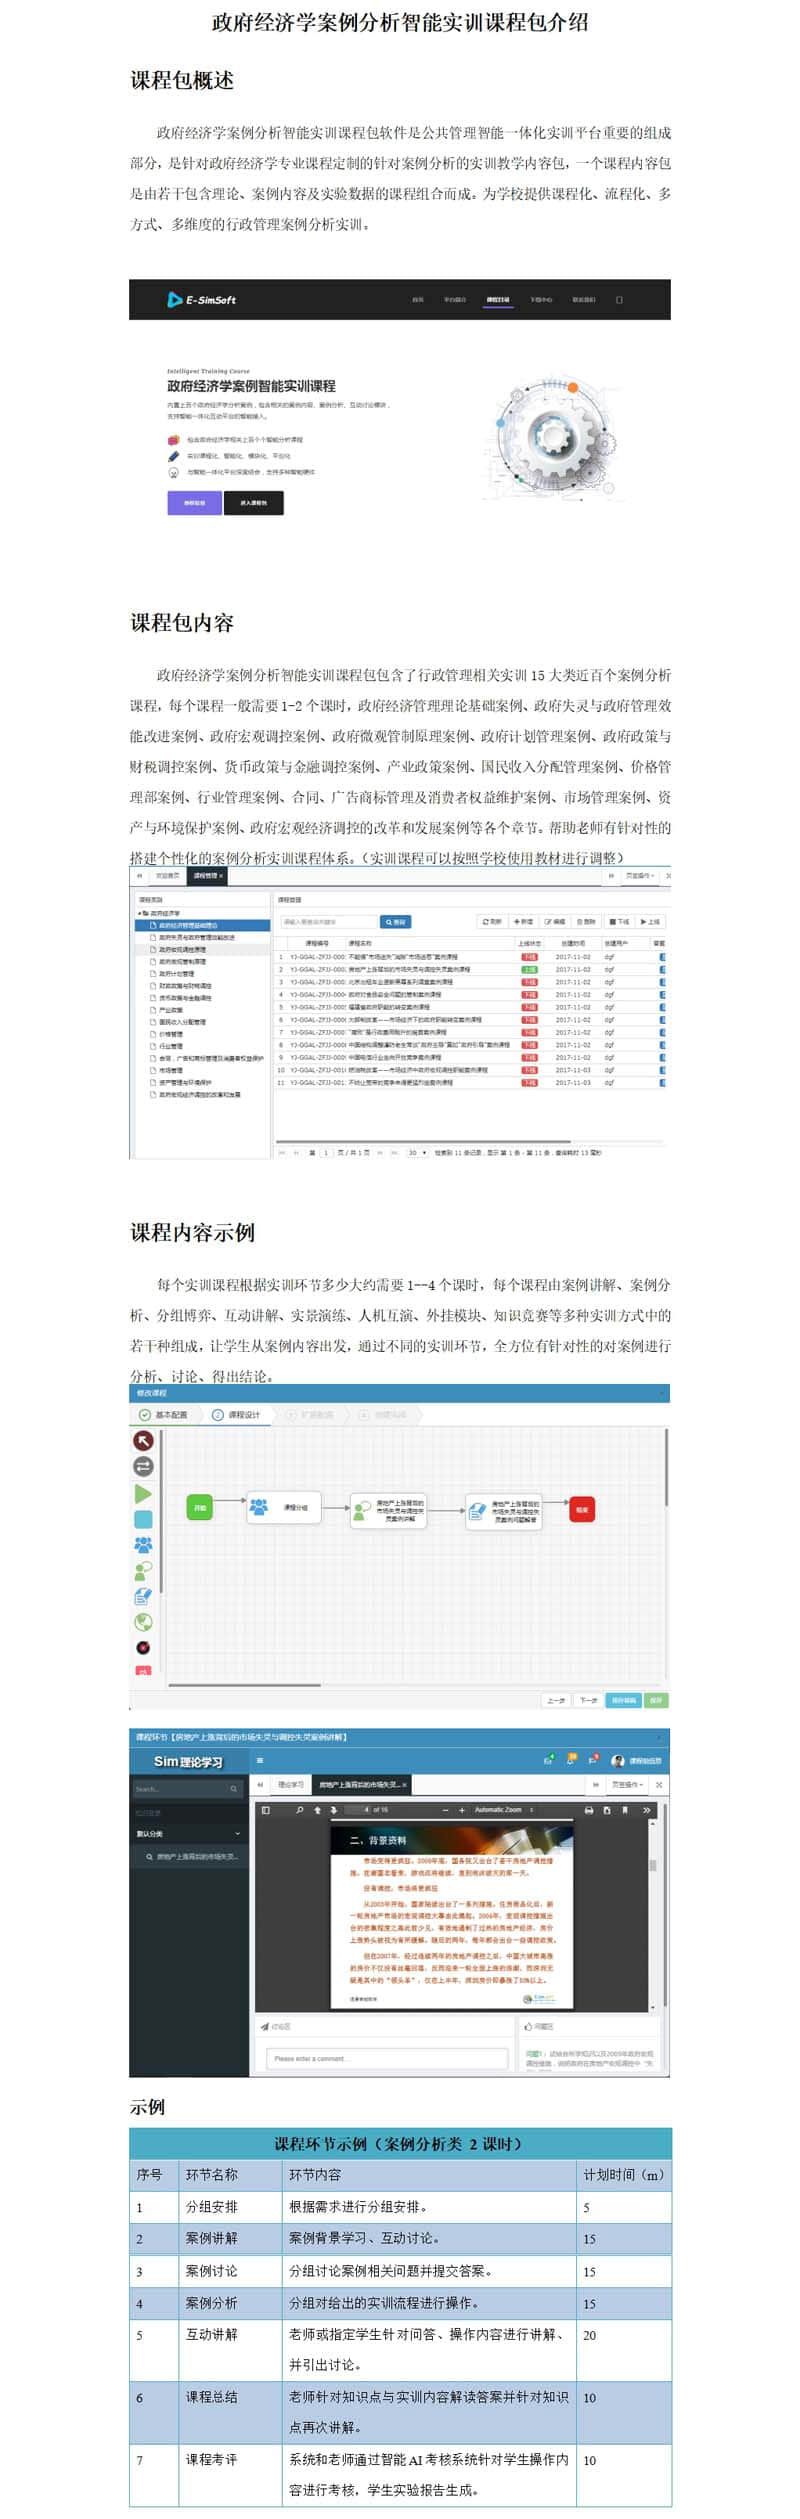Viewport: 800px width, 2519px height.
Task: Select the green globe tool in palette
Action: pyautogui.click(x=143, y=1622)
